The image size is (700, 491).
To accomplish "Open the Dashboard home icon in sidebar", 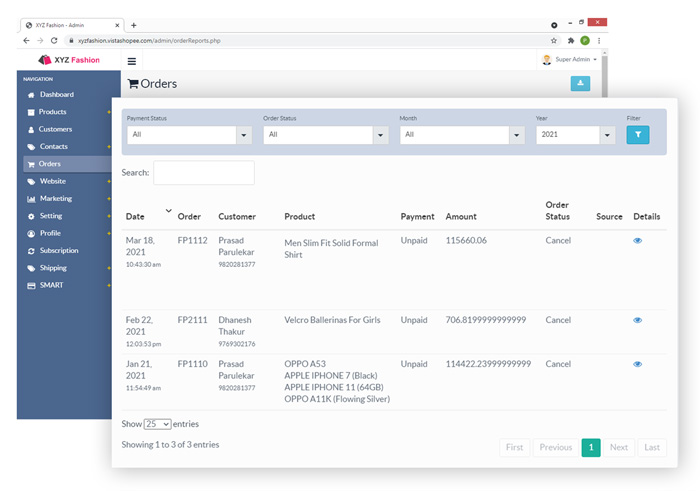I will click(x=31, y=95).
